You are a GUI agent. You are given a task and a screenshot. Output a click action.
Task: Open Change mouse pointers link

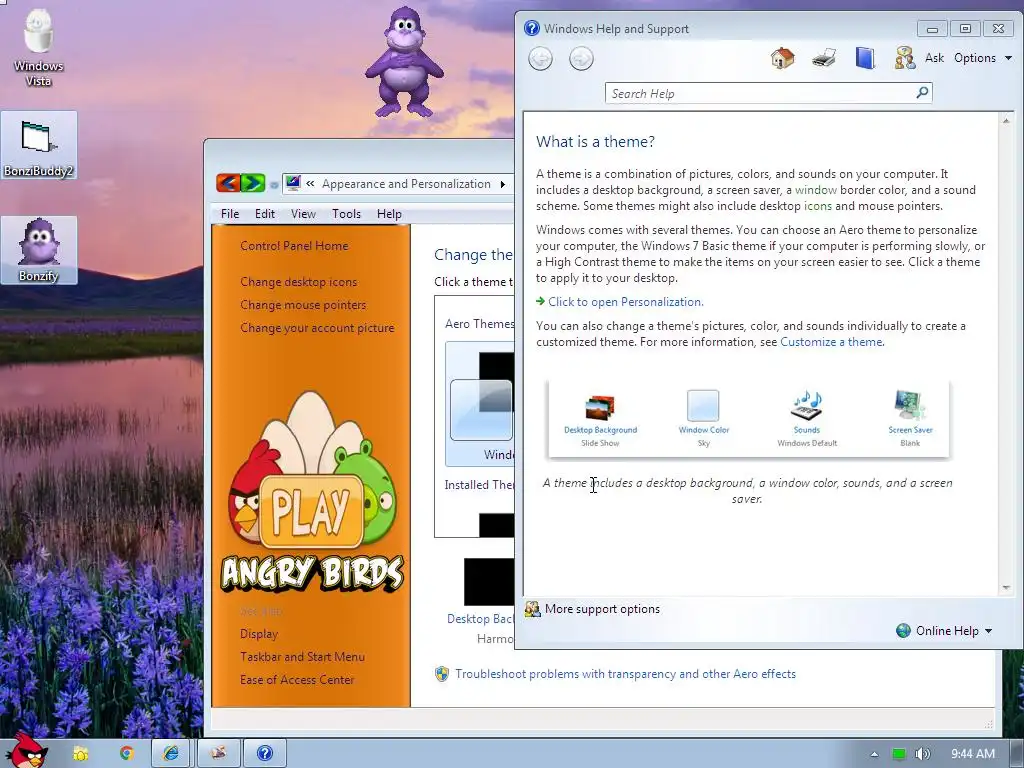(x=303, y=305)
